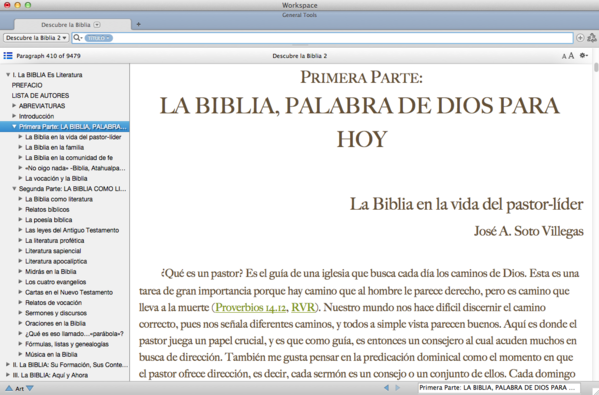This screenshot has width=599, height=395.
Task: Remove the TITULO search field tag
Action: pyautogui.click(x=99, y=38)
